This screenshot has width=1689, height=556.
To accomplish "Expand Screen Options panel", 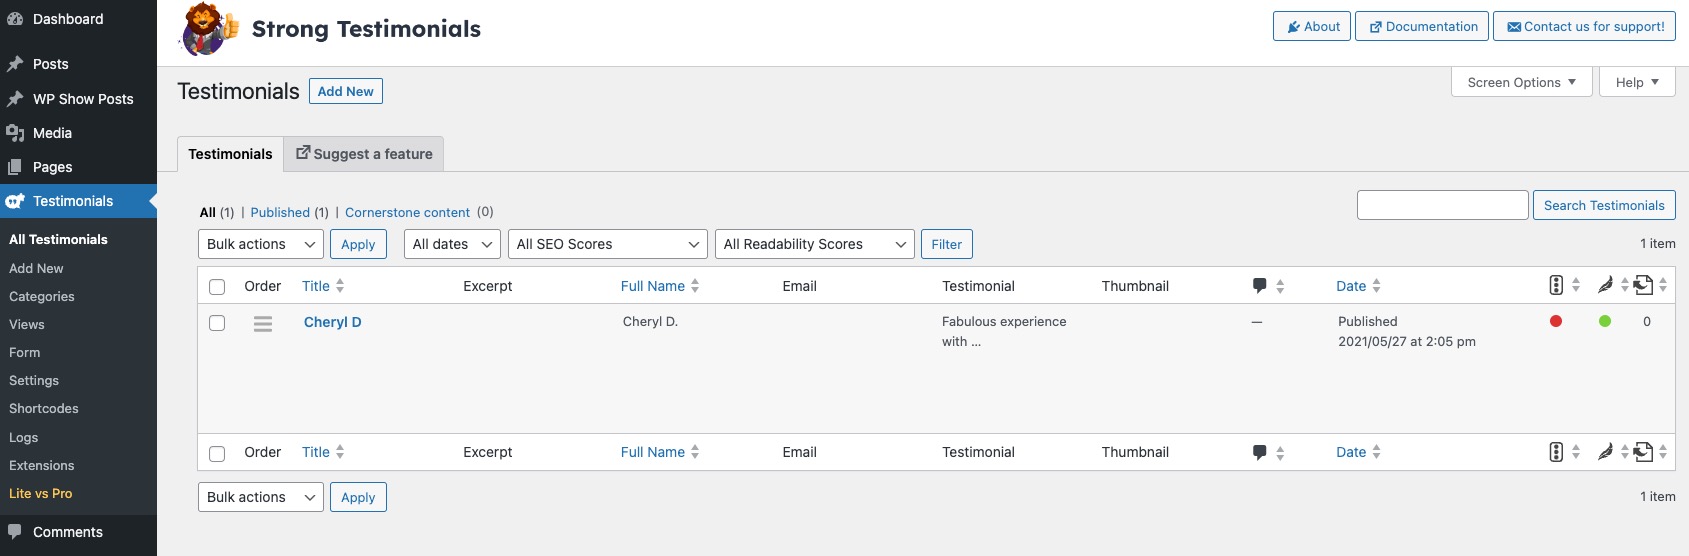I will click(x=1521, y=82).
